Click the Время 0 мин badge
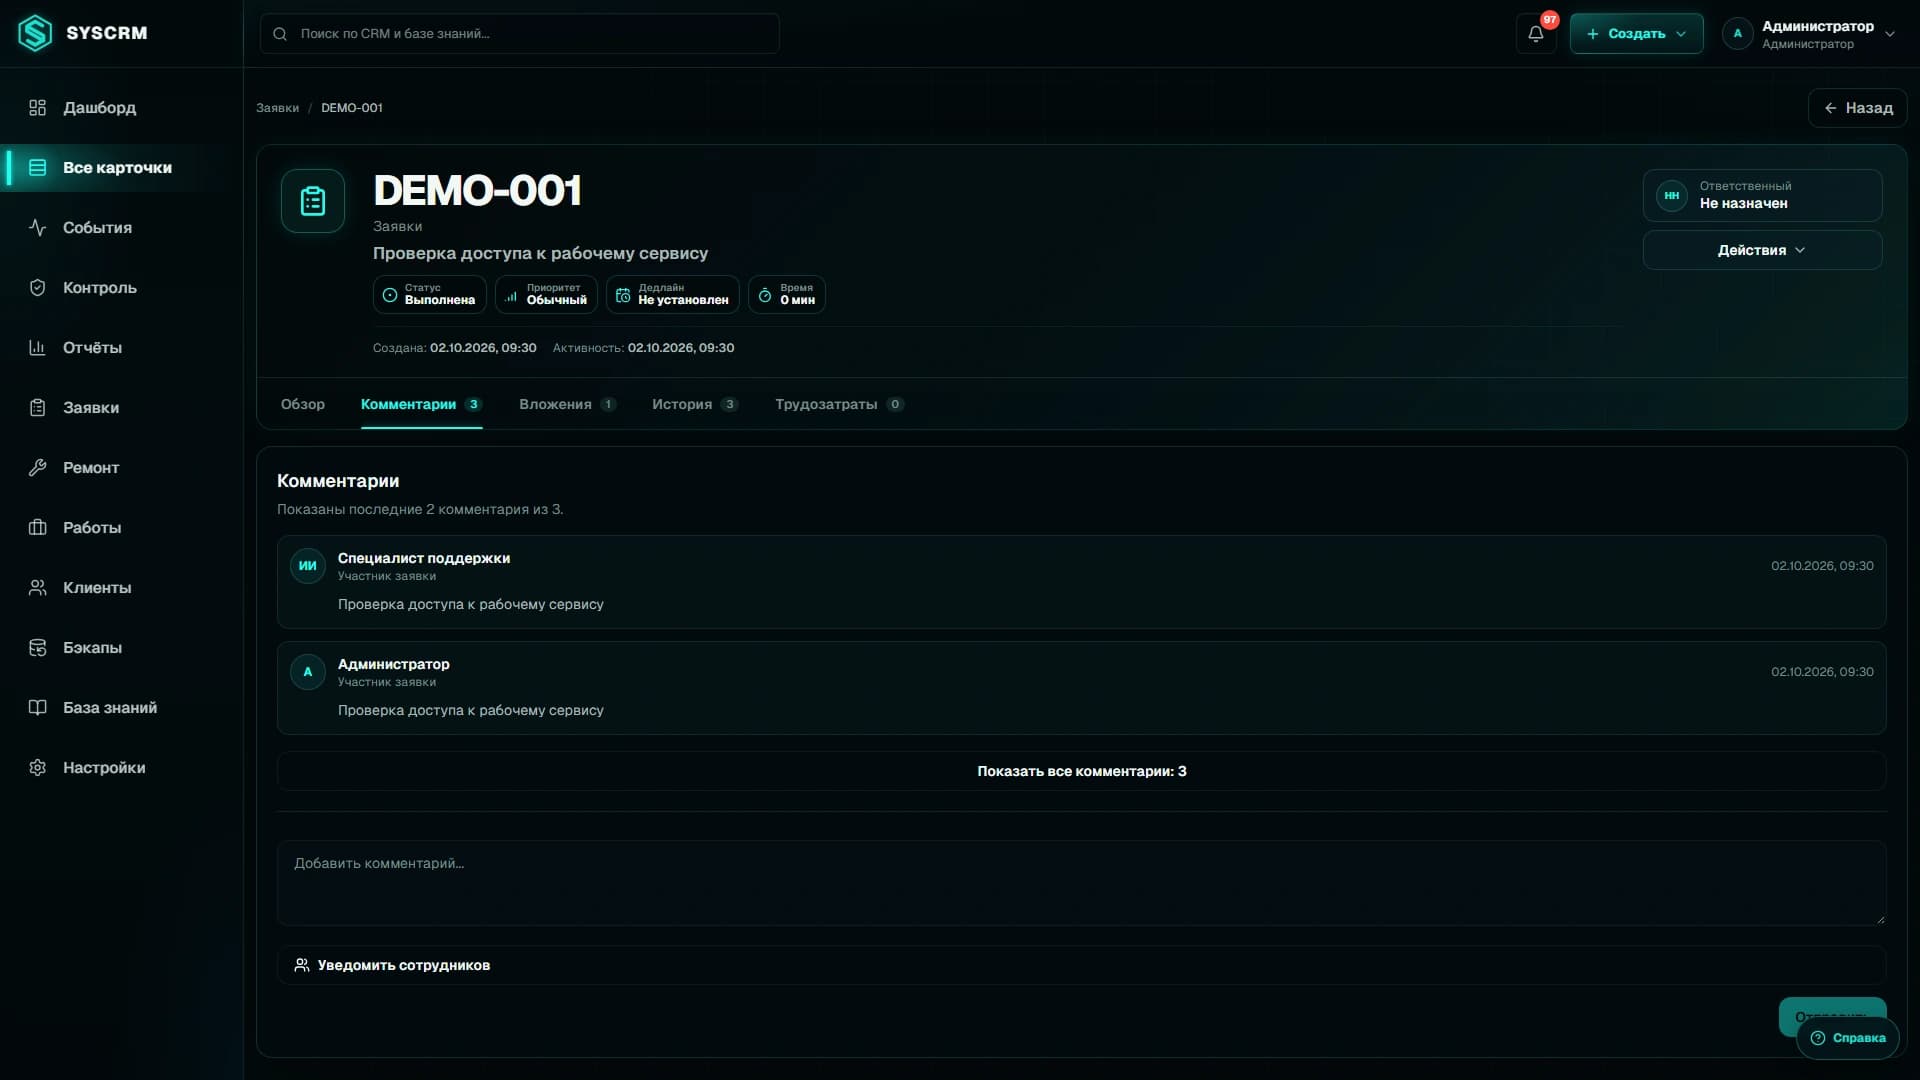Viewport: 1920px width, 1080px height. 787,295
